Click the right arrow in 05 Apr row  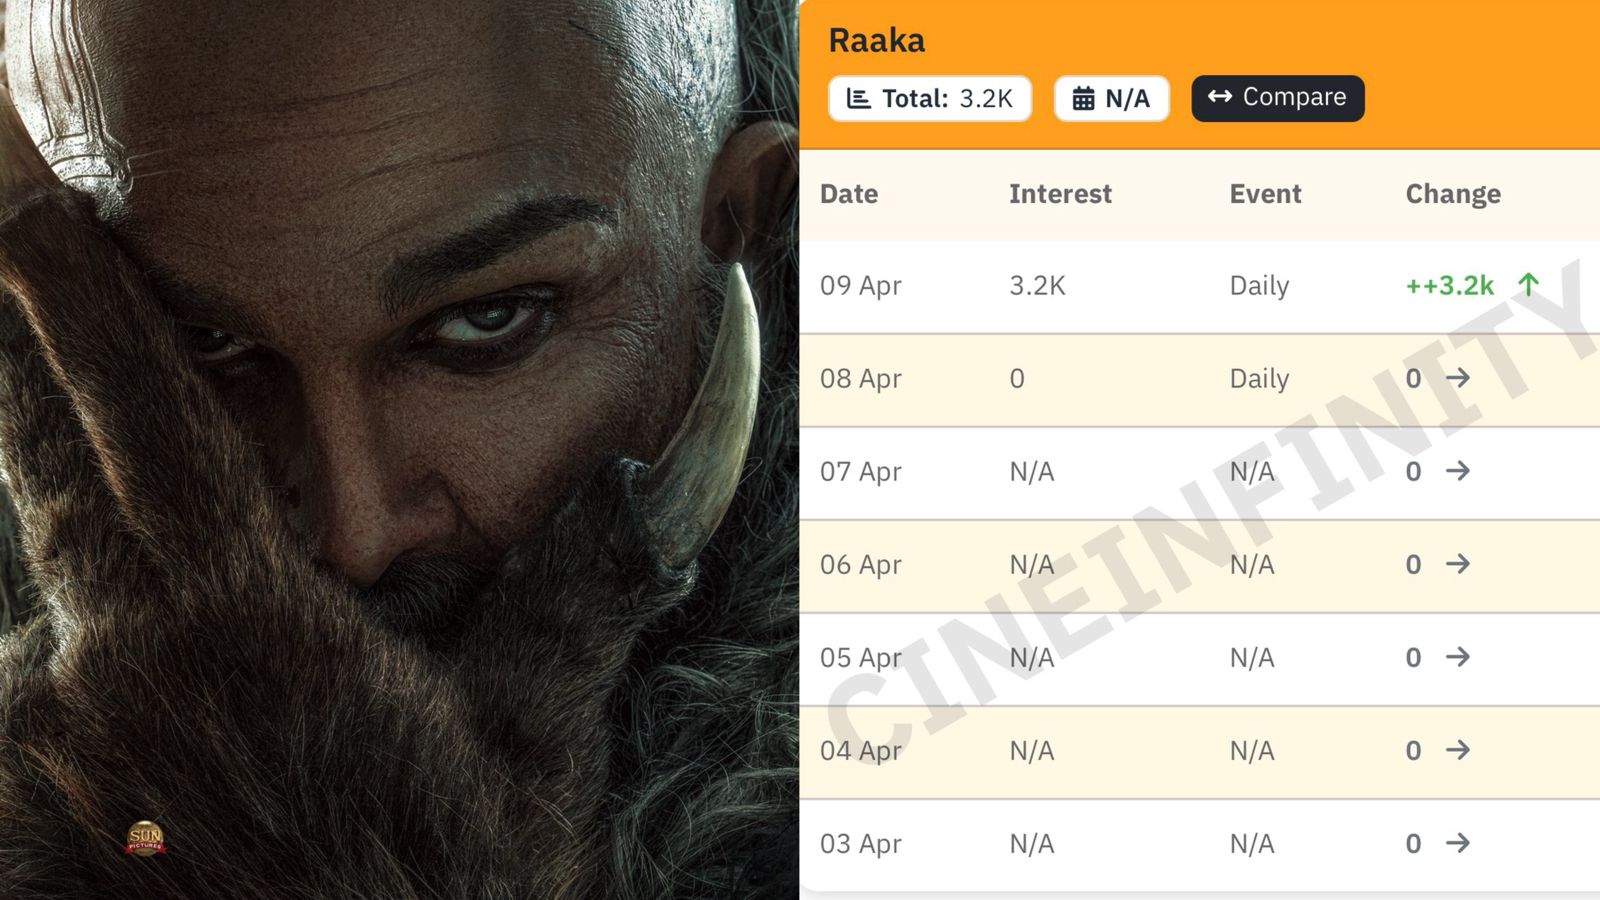pyautogui.click(x=1458, y=657)
